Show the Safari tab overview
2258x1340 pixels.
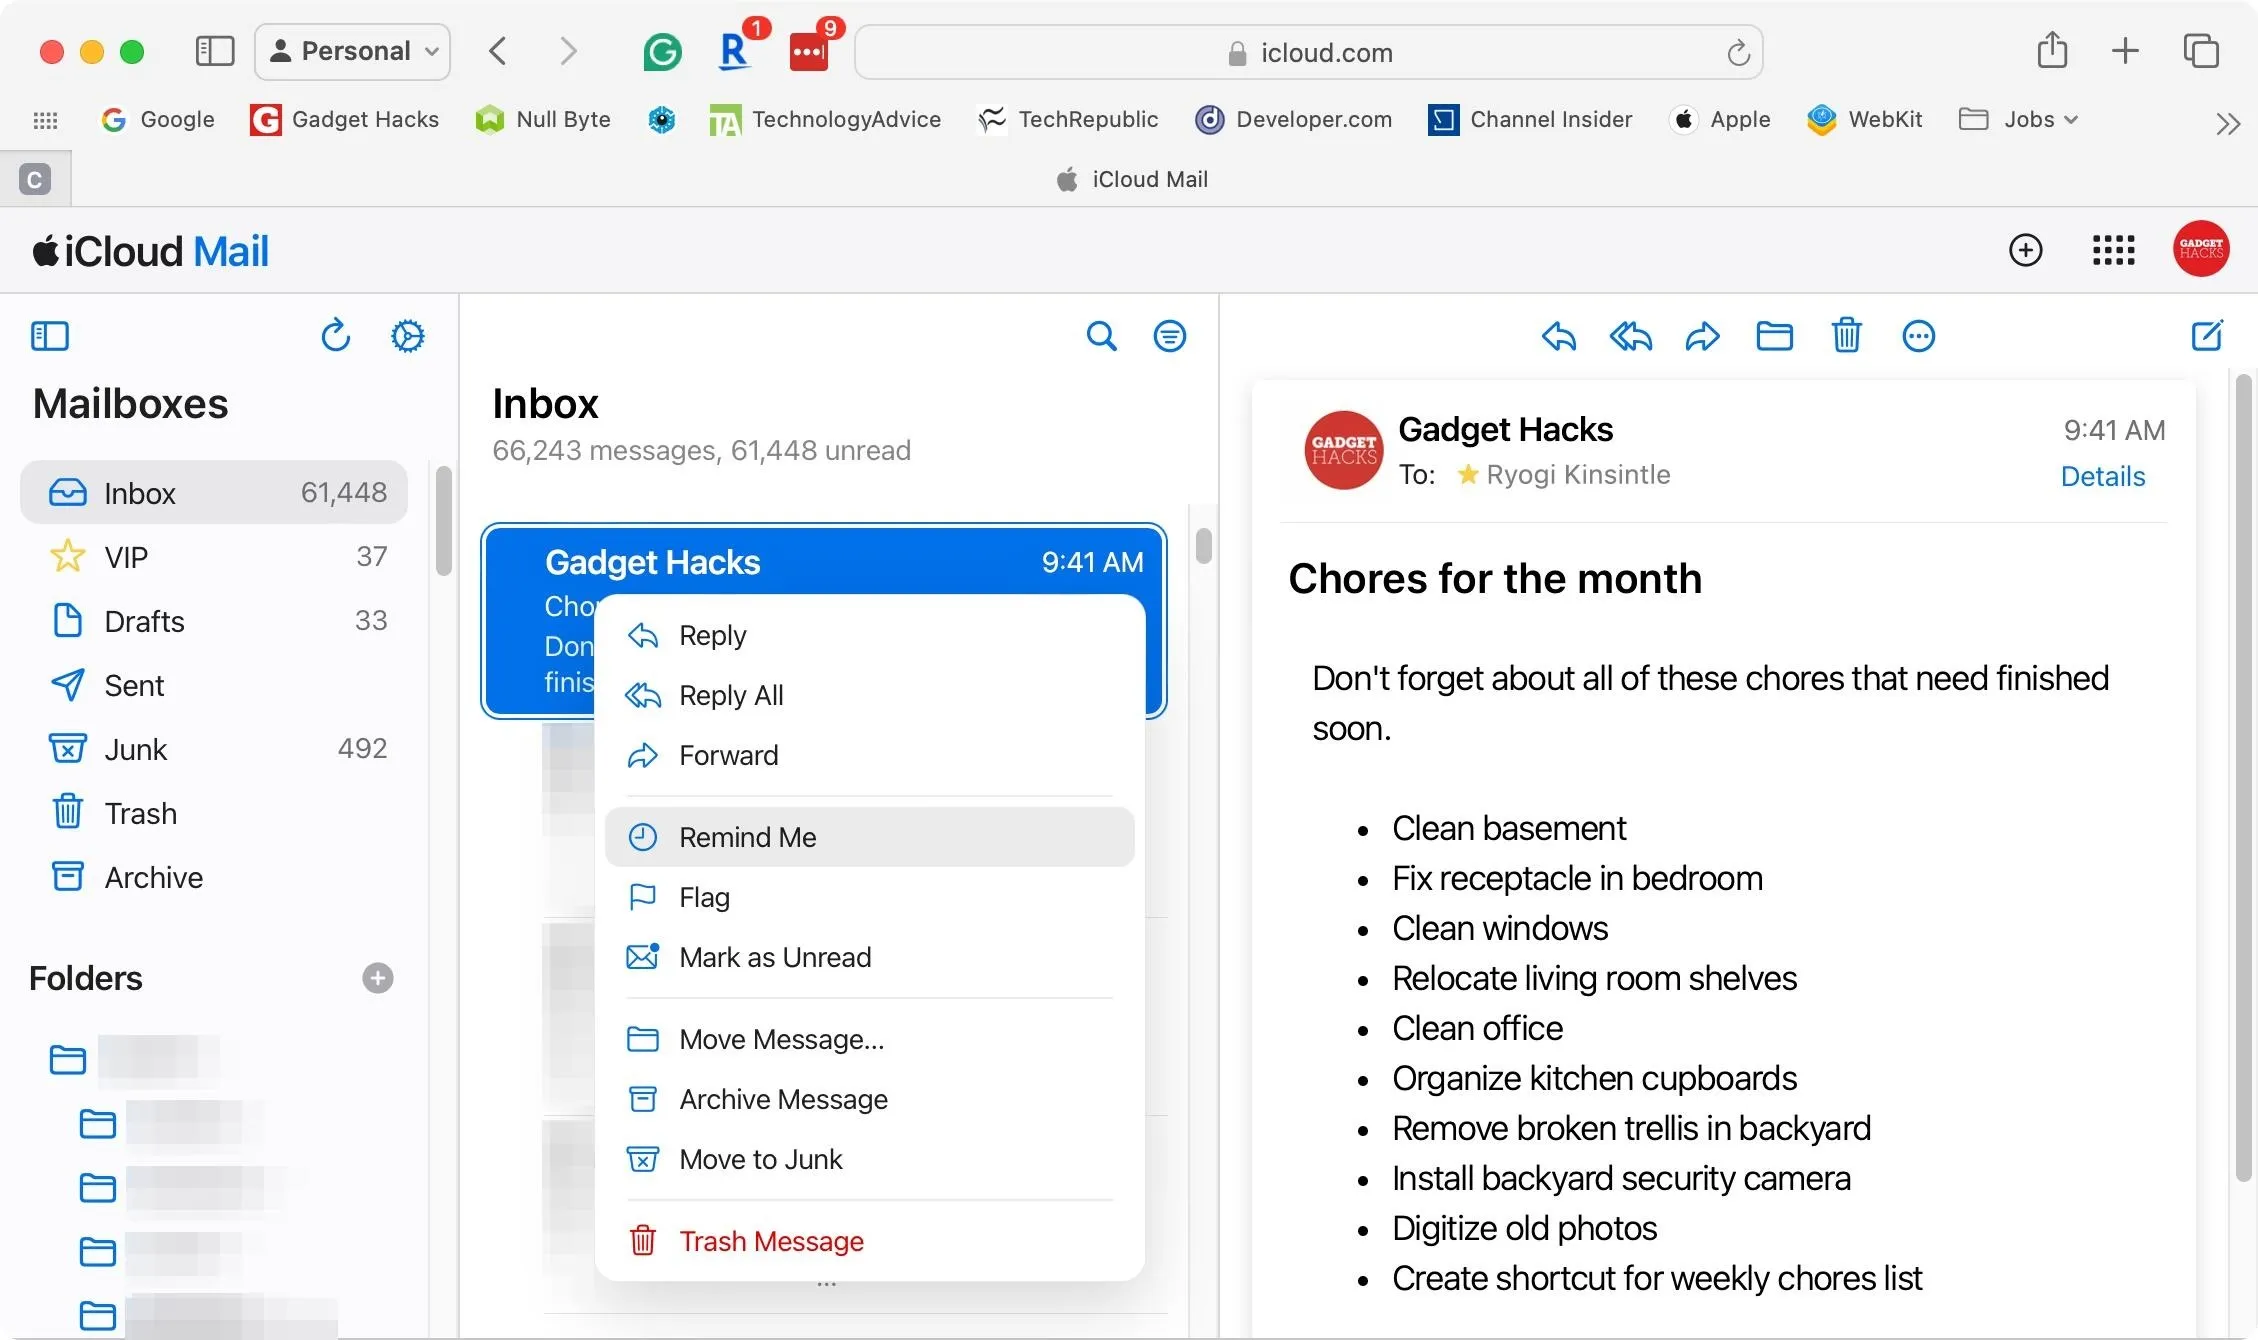pyautogui.click(x=2201, y=51)
